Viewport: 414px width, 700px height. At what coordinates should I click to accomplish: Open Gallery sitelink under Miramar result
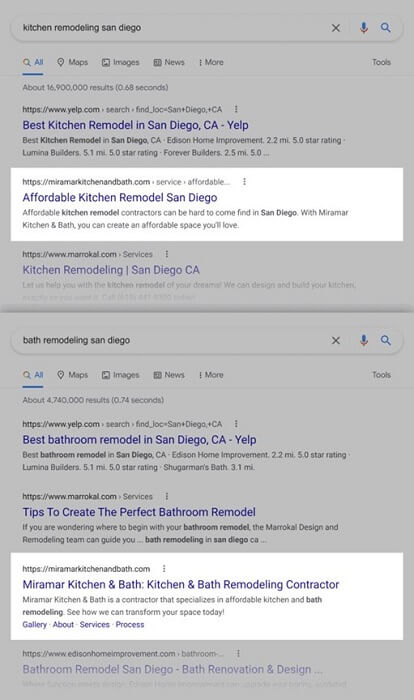(34, 625)
